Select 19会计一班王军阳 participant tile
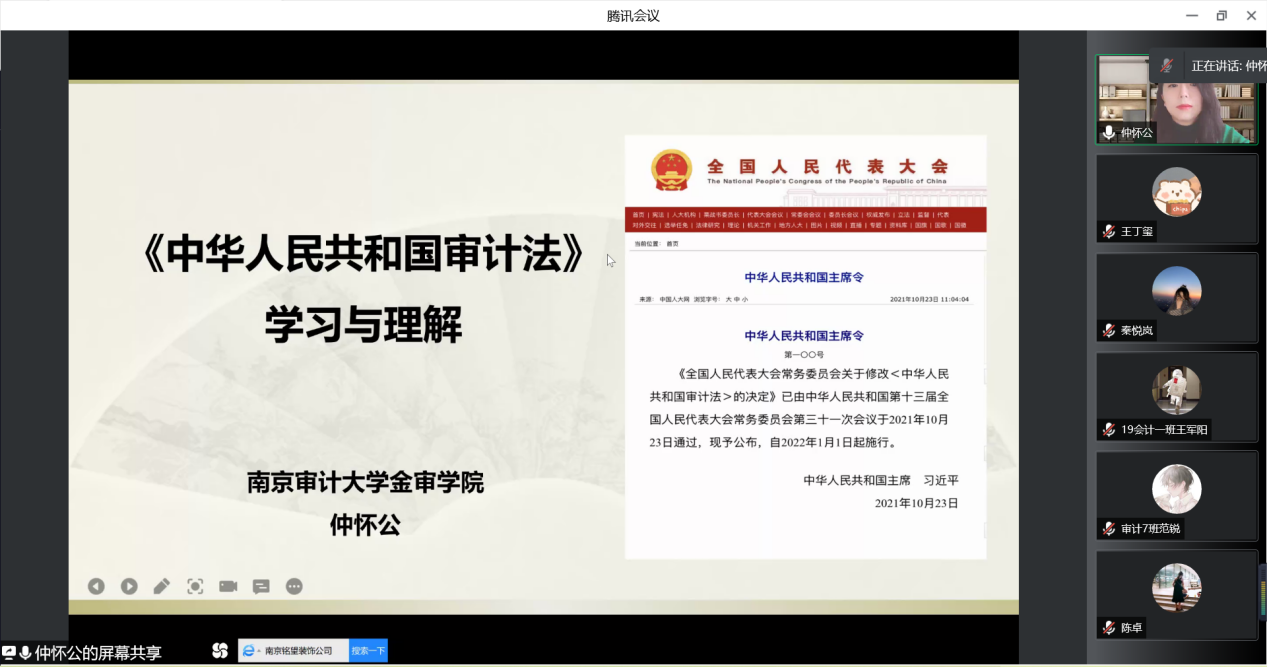The height and width of the screenshot is (667, 1267). tap(1176, 397)
